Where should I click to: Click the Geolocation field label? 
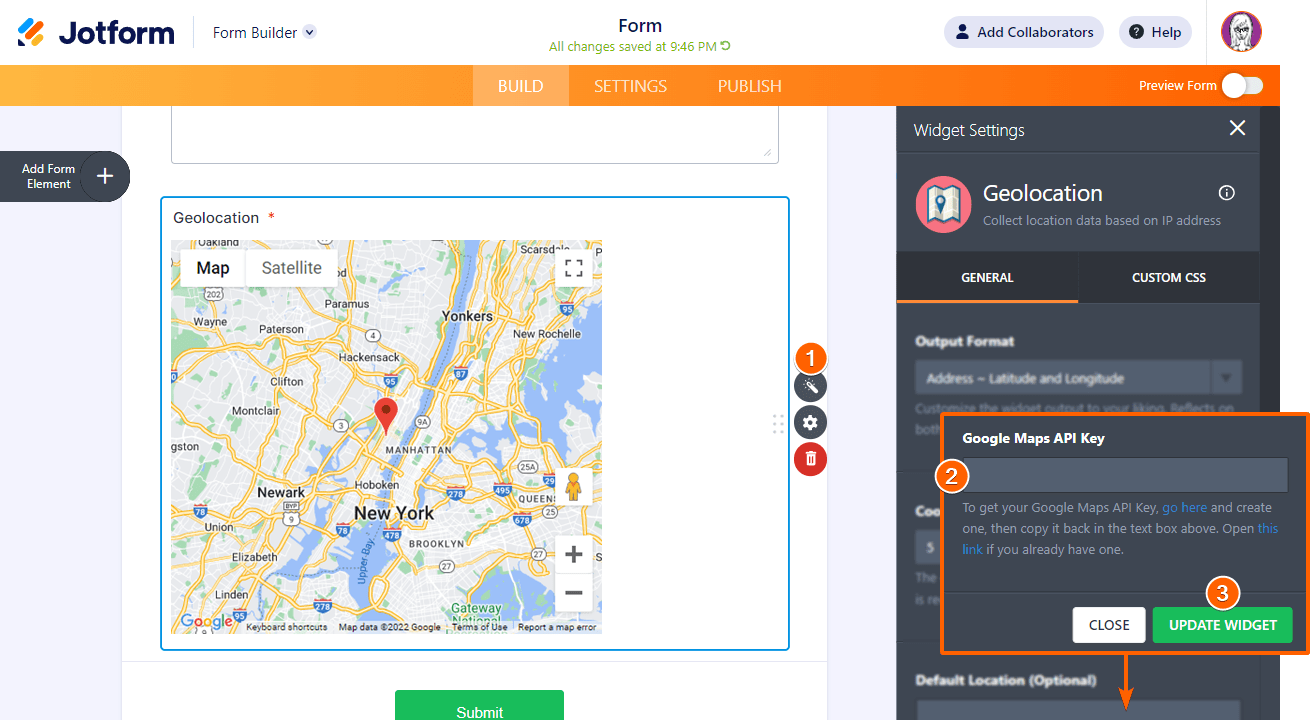[216, 218]
